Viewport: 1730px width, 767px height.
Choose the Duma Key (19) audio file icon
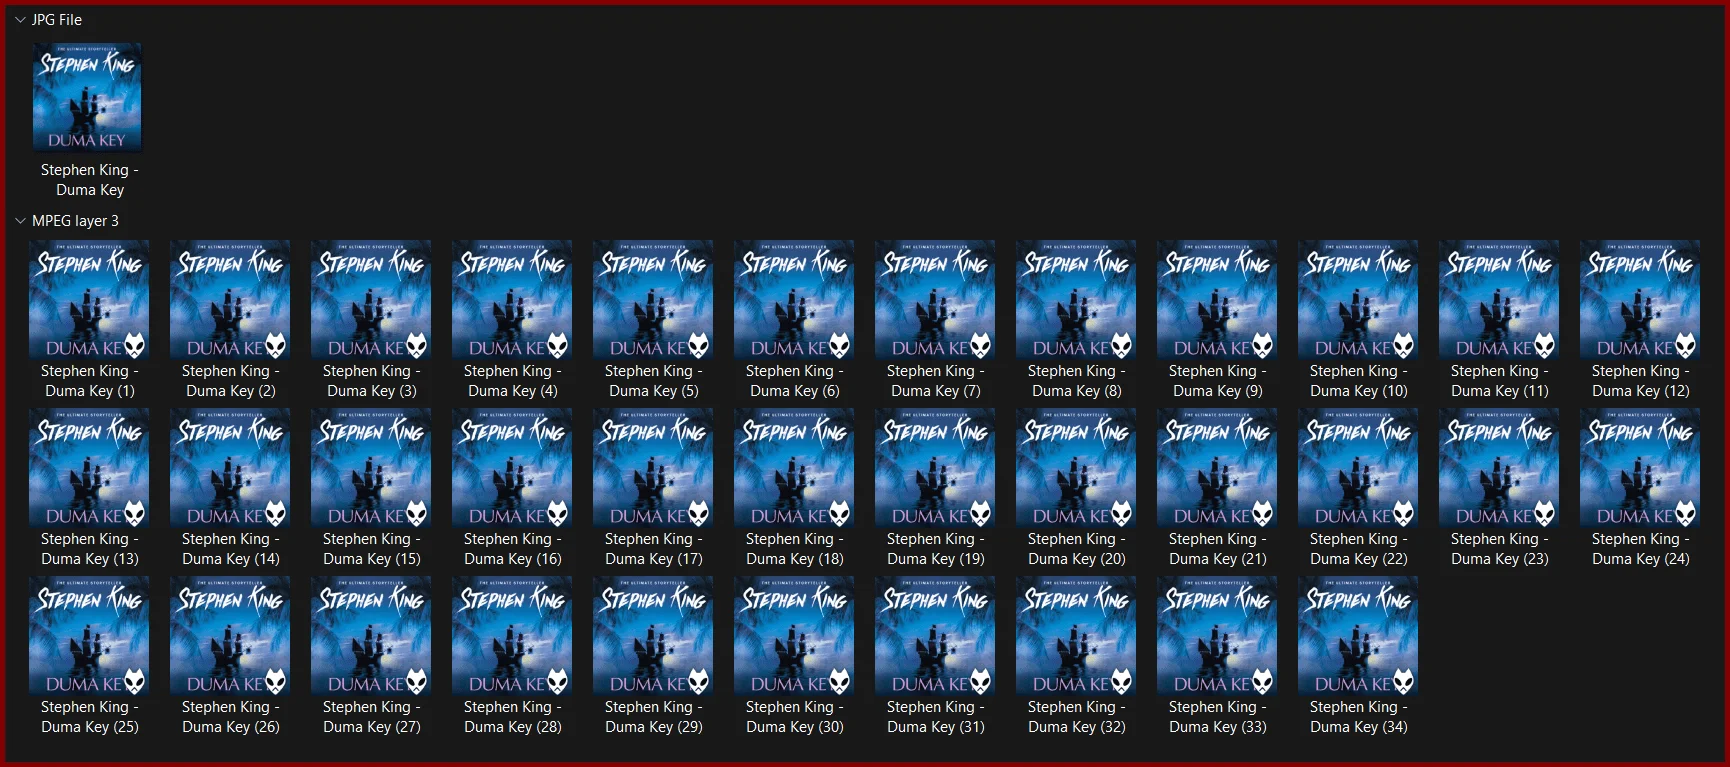tap(935, 468)
